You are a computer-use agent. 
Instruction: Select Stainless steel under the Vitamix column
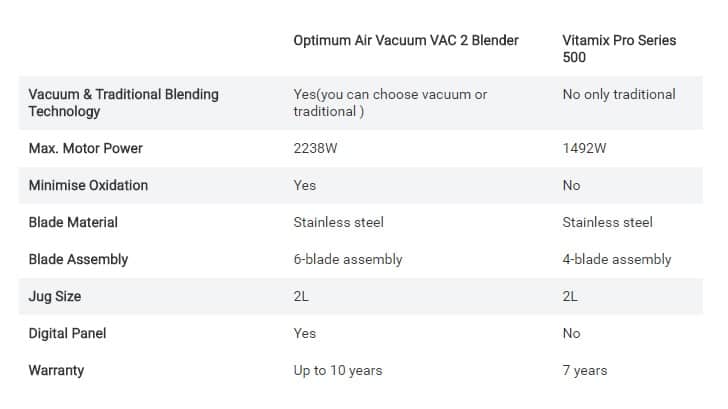[607, 222]
